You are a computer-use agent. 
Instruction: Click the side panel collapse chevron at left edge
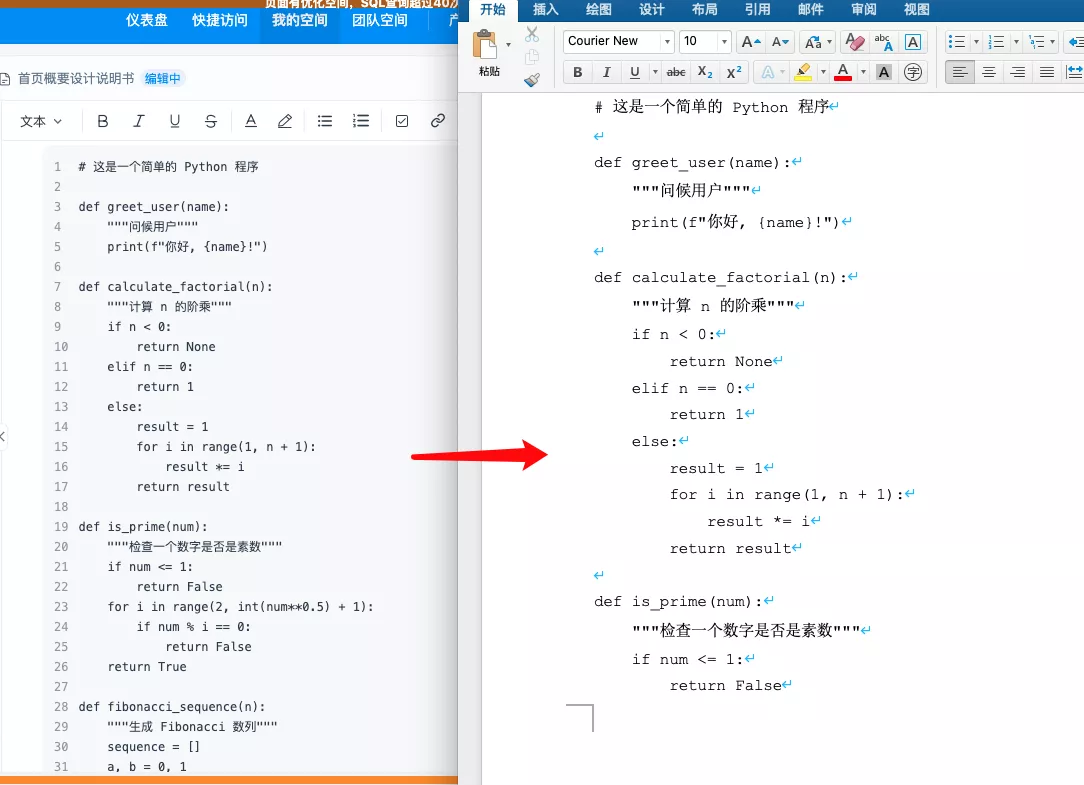[x=3, y=436]
